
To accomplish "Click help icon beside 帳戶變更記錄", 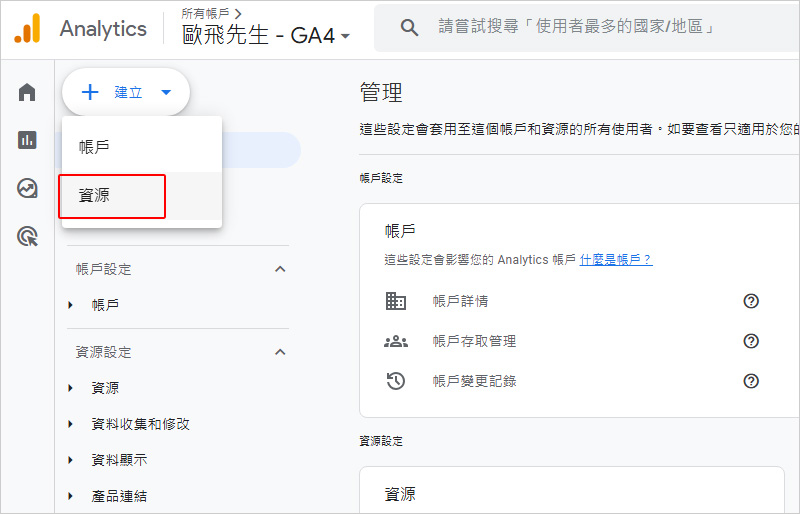I will click(x=751, y=381).
